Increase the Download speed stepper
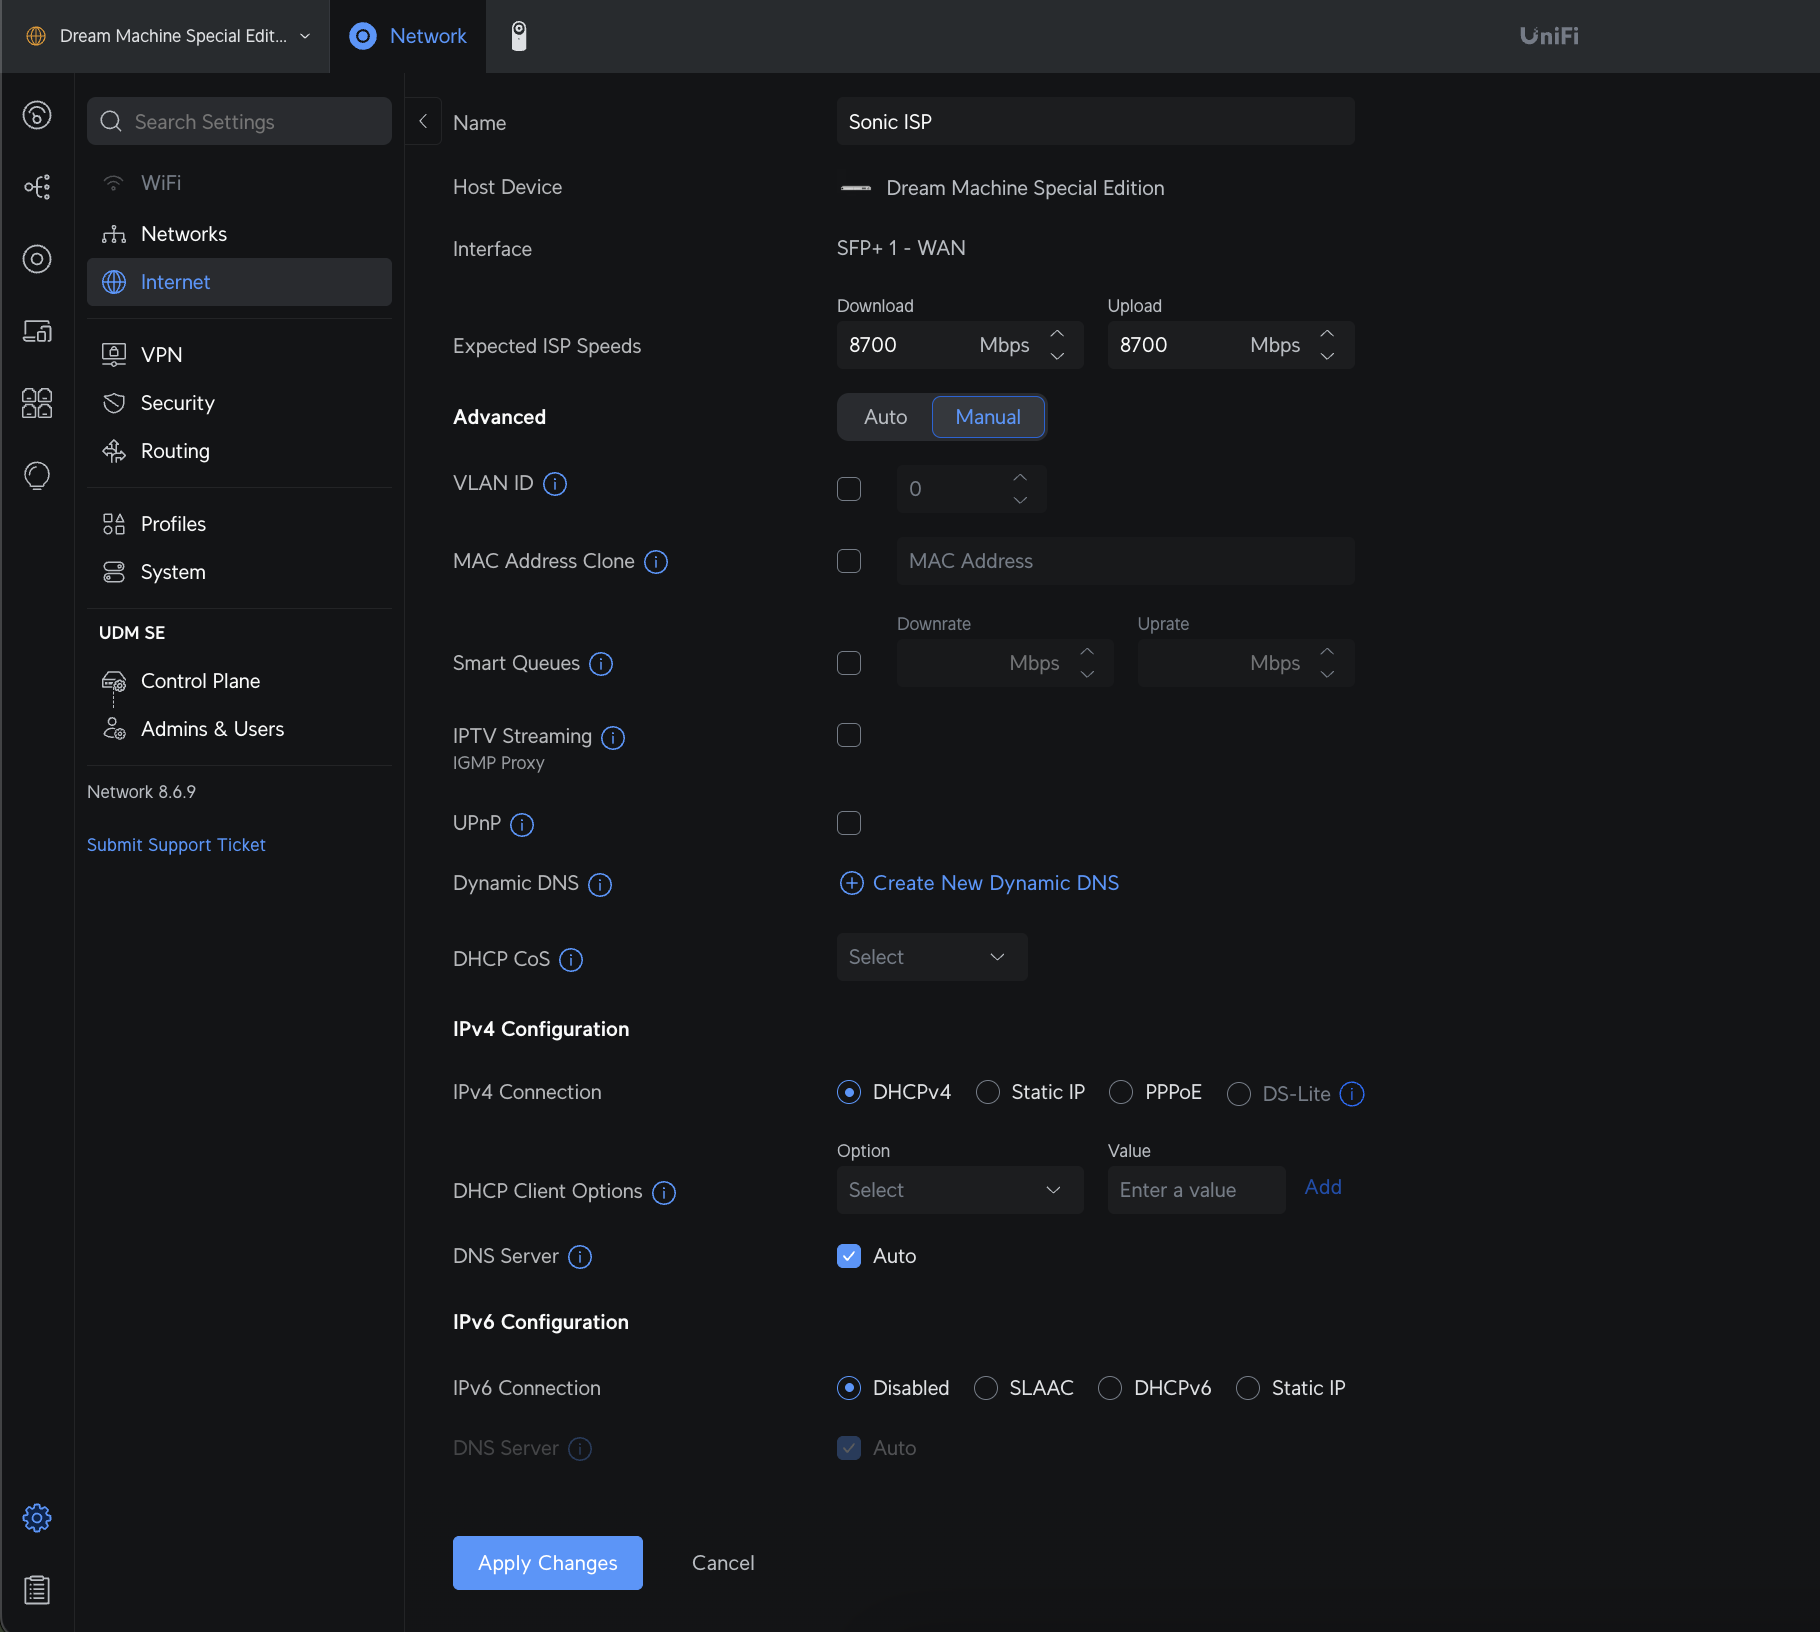 pos(1057,333)
